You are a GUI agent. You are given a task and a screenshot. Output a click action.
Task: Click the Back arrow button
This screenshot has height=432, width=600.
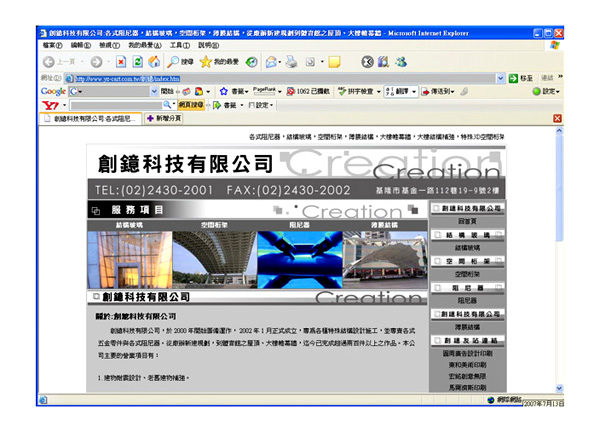(49, 62)
